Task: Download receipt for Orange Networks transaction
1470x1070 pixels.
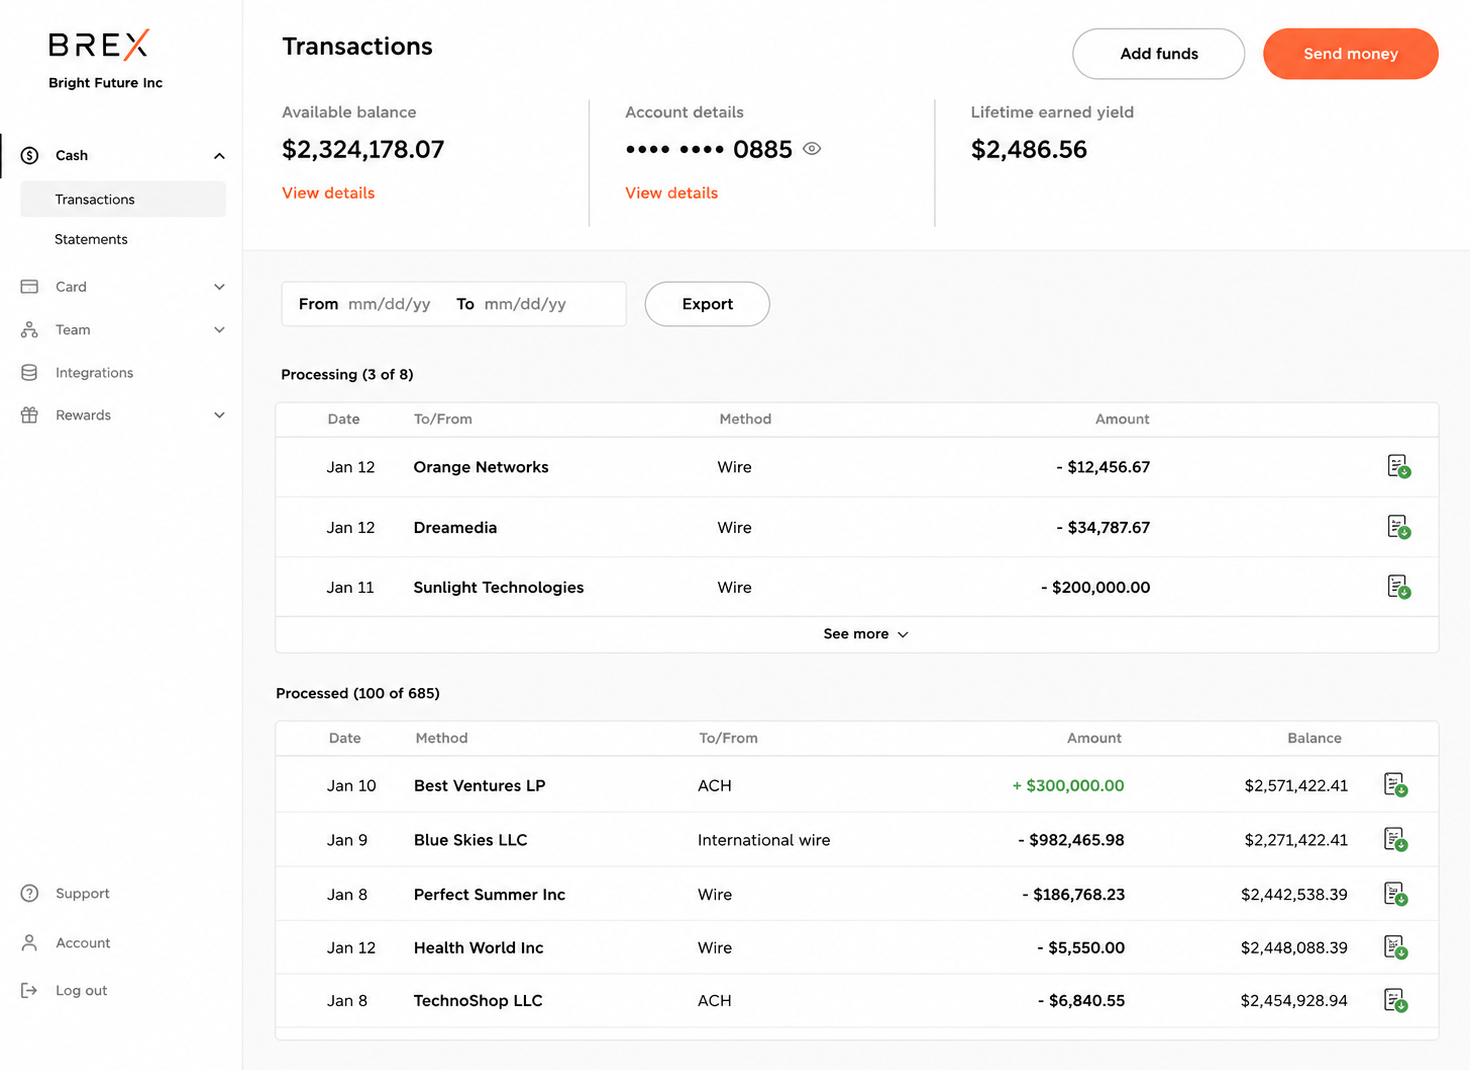Action: pyautogui.click(x=1399, y=466)
